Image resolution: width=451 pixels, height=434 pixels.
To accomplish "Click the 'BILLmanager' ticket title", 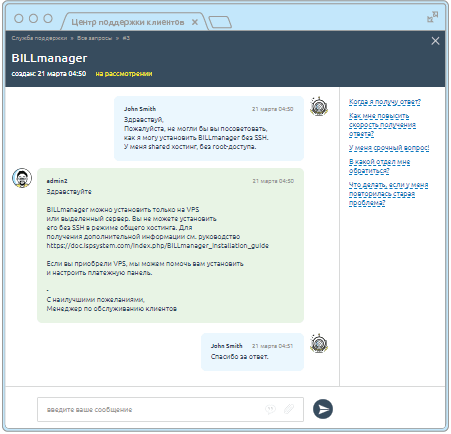I will [49, 58].
